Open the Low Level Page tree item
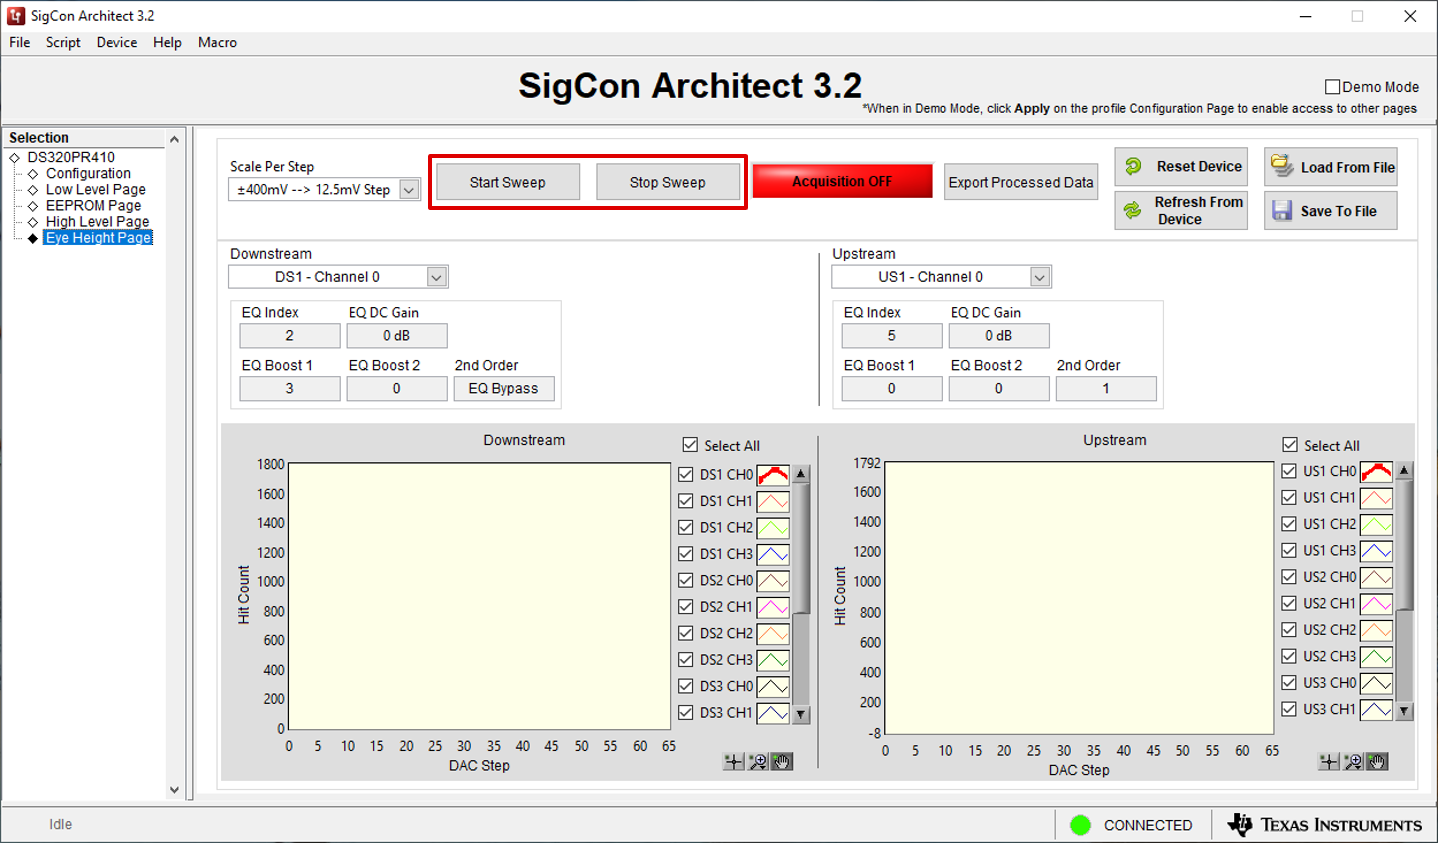The width and height of the screenshot is (1438, 843). coord(96,189)
